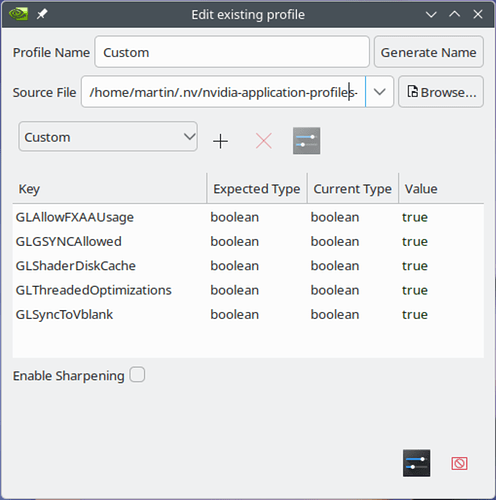Click the Expected Type column header
This screenshot has width=496, height=500.
[257, 189]
